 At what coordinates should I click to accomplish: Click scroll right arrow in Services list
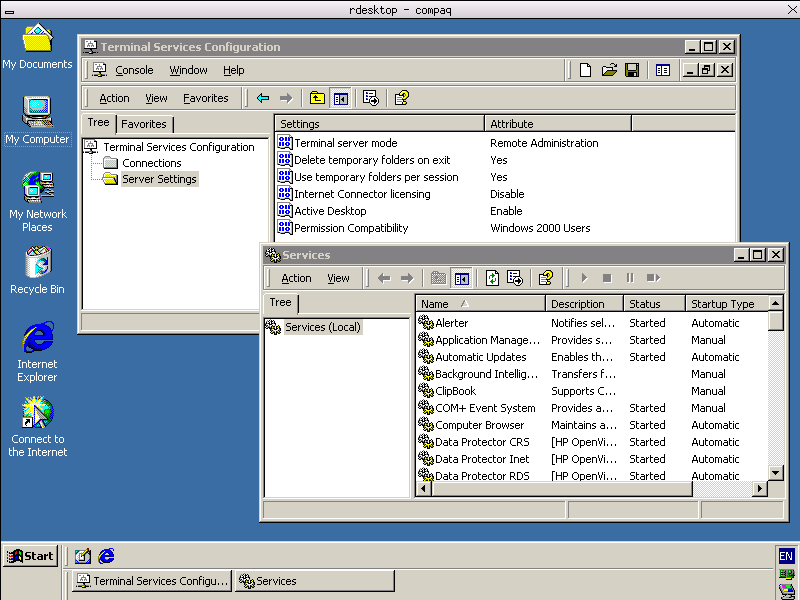760,489
